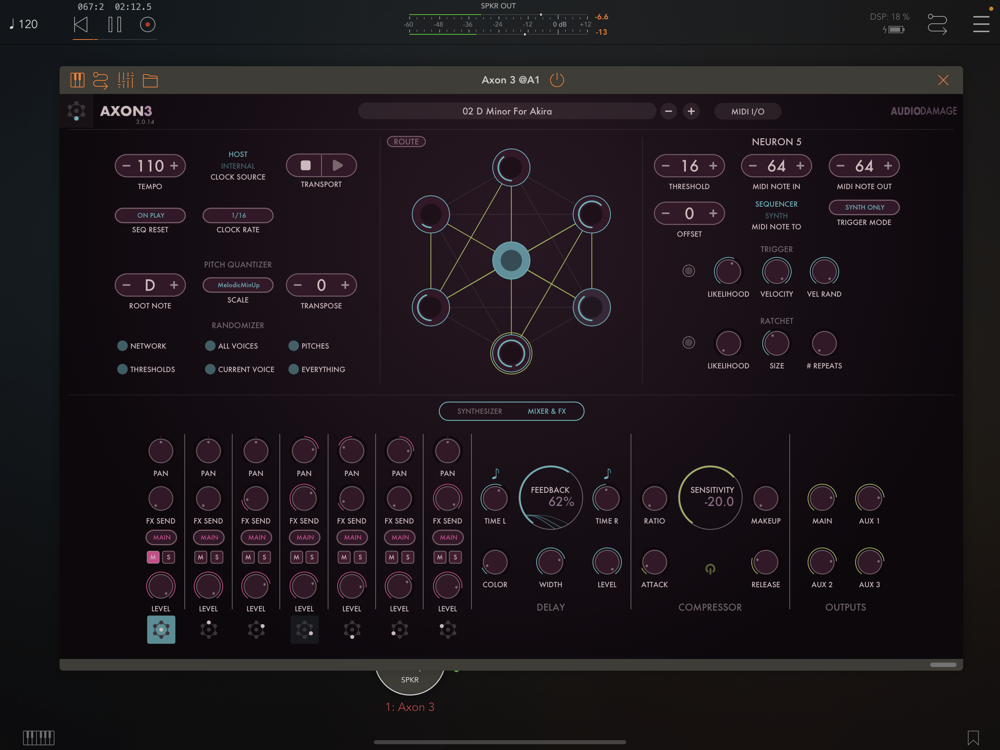Randomize Network
This screenshot has height=750, width=1000.
[x=122, y=346]
